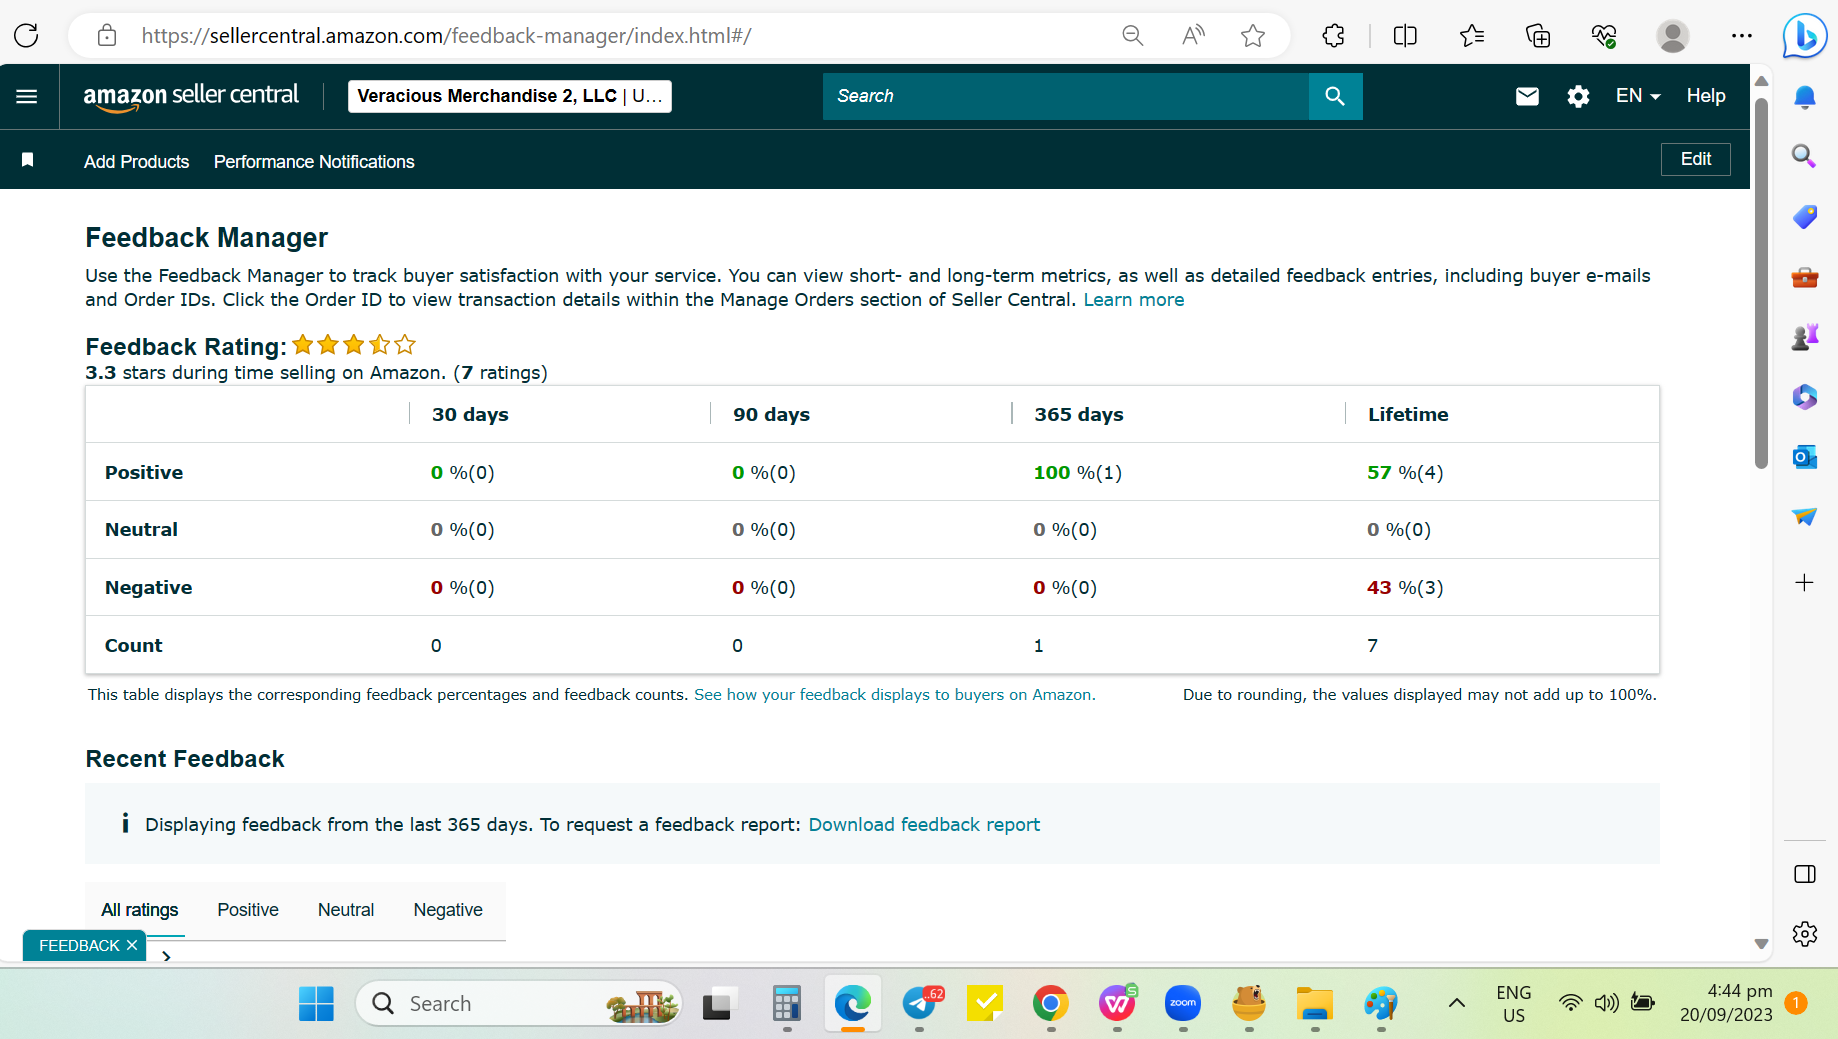Open sidebar Outlook icon

[x=1805, y=457]
